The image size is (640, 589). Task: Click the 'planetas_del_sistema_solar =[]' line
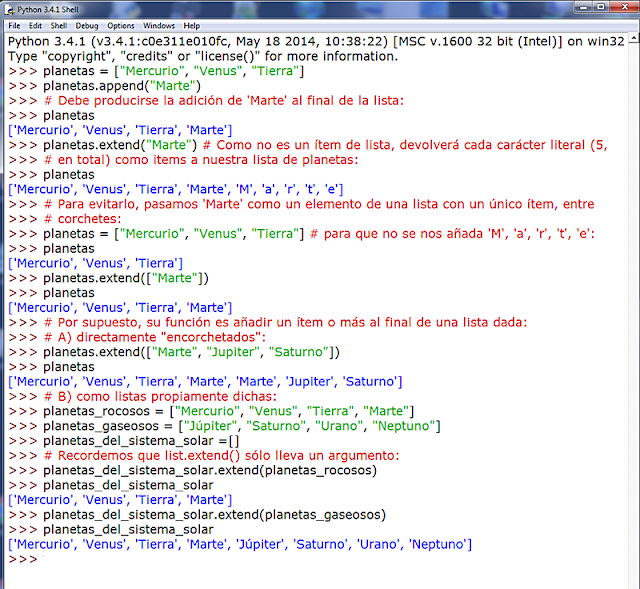(124, 441)
